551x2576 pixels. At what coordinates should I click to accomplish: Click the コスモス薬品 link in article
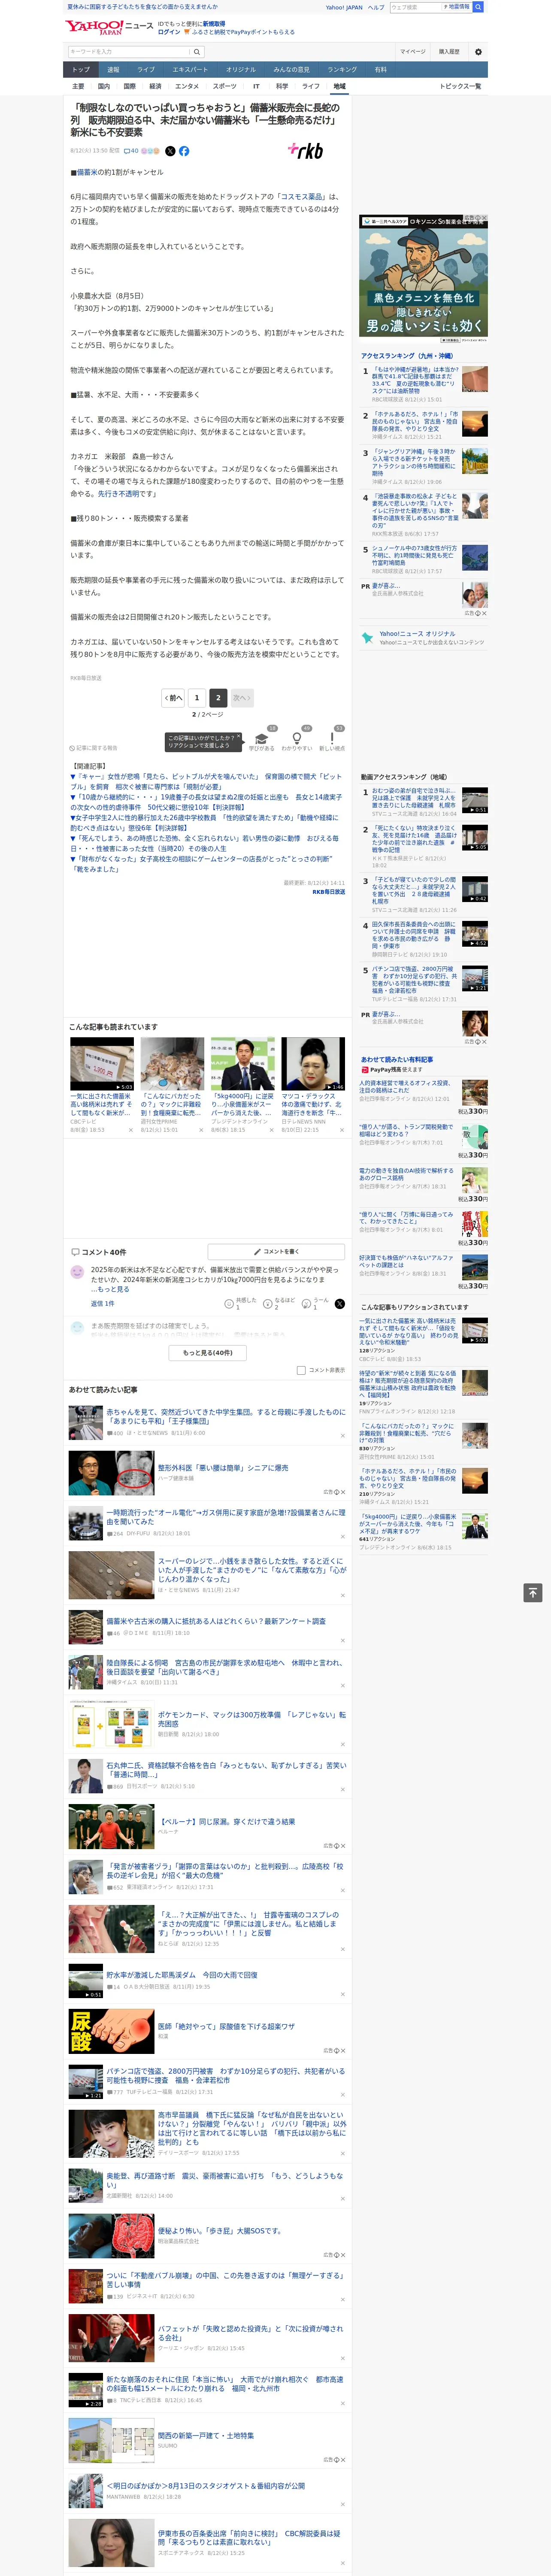[x=302, y=197]
